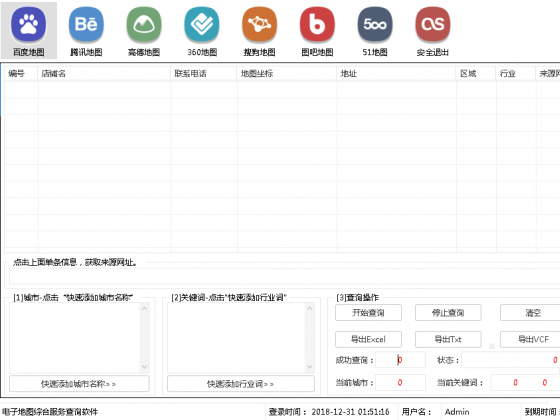
Task: Click the 当前城市 value field
Action: pos(400,382)
